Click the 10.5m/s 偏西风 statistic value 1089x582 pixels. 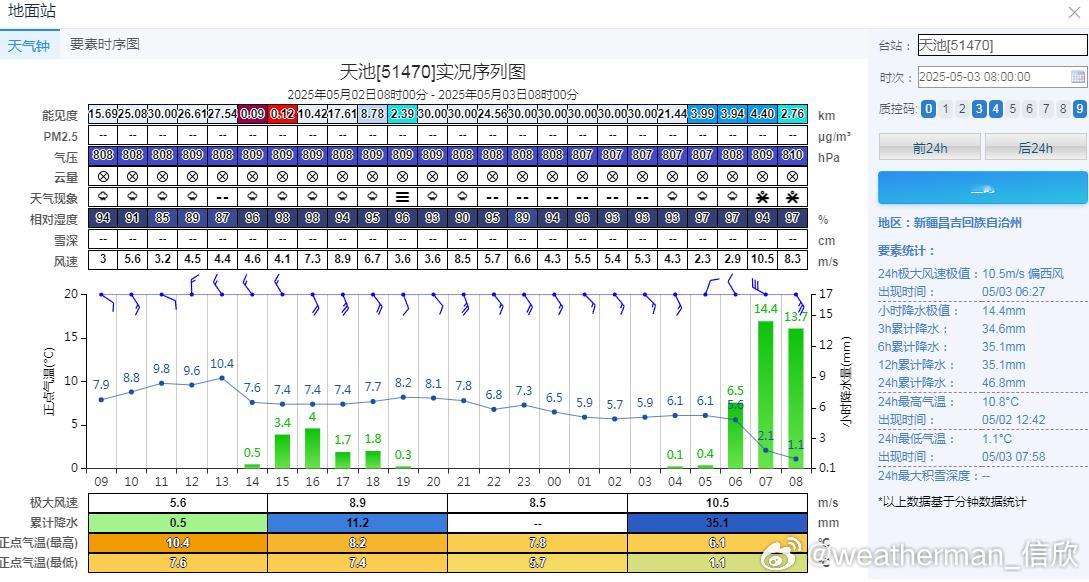1023,274
